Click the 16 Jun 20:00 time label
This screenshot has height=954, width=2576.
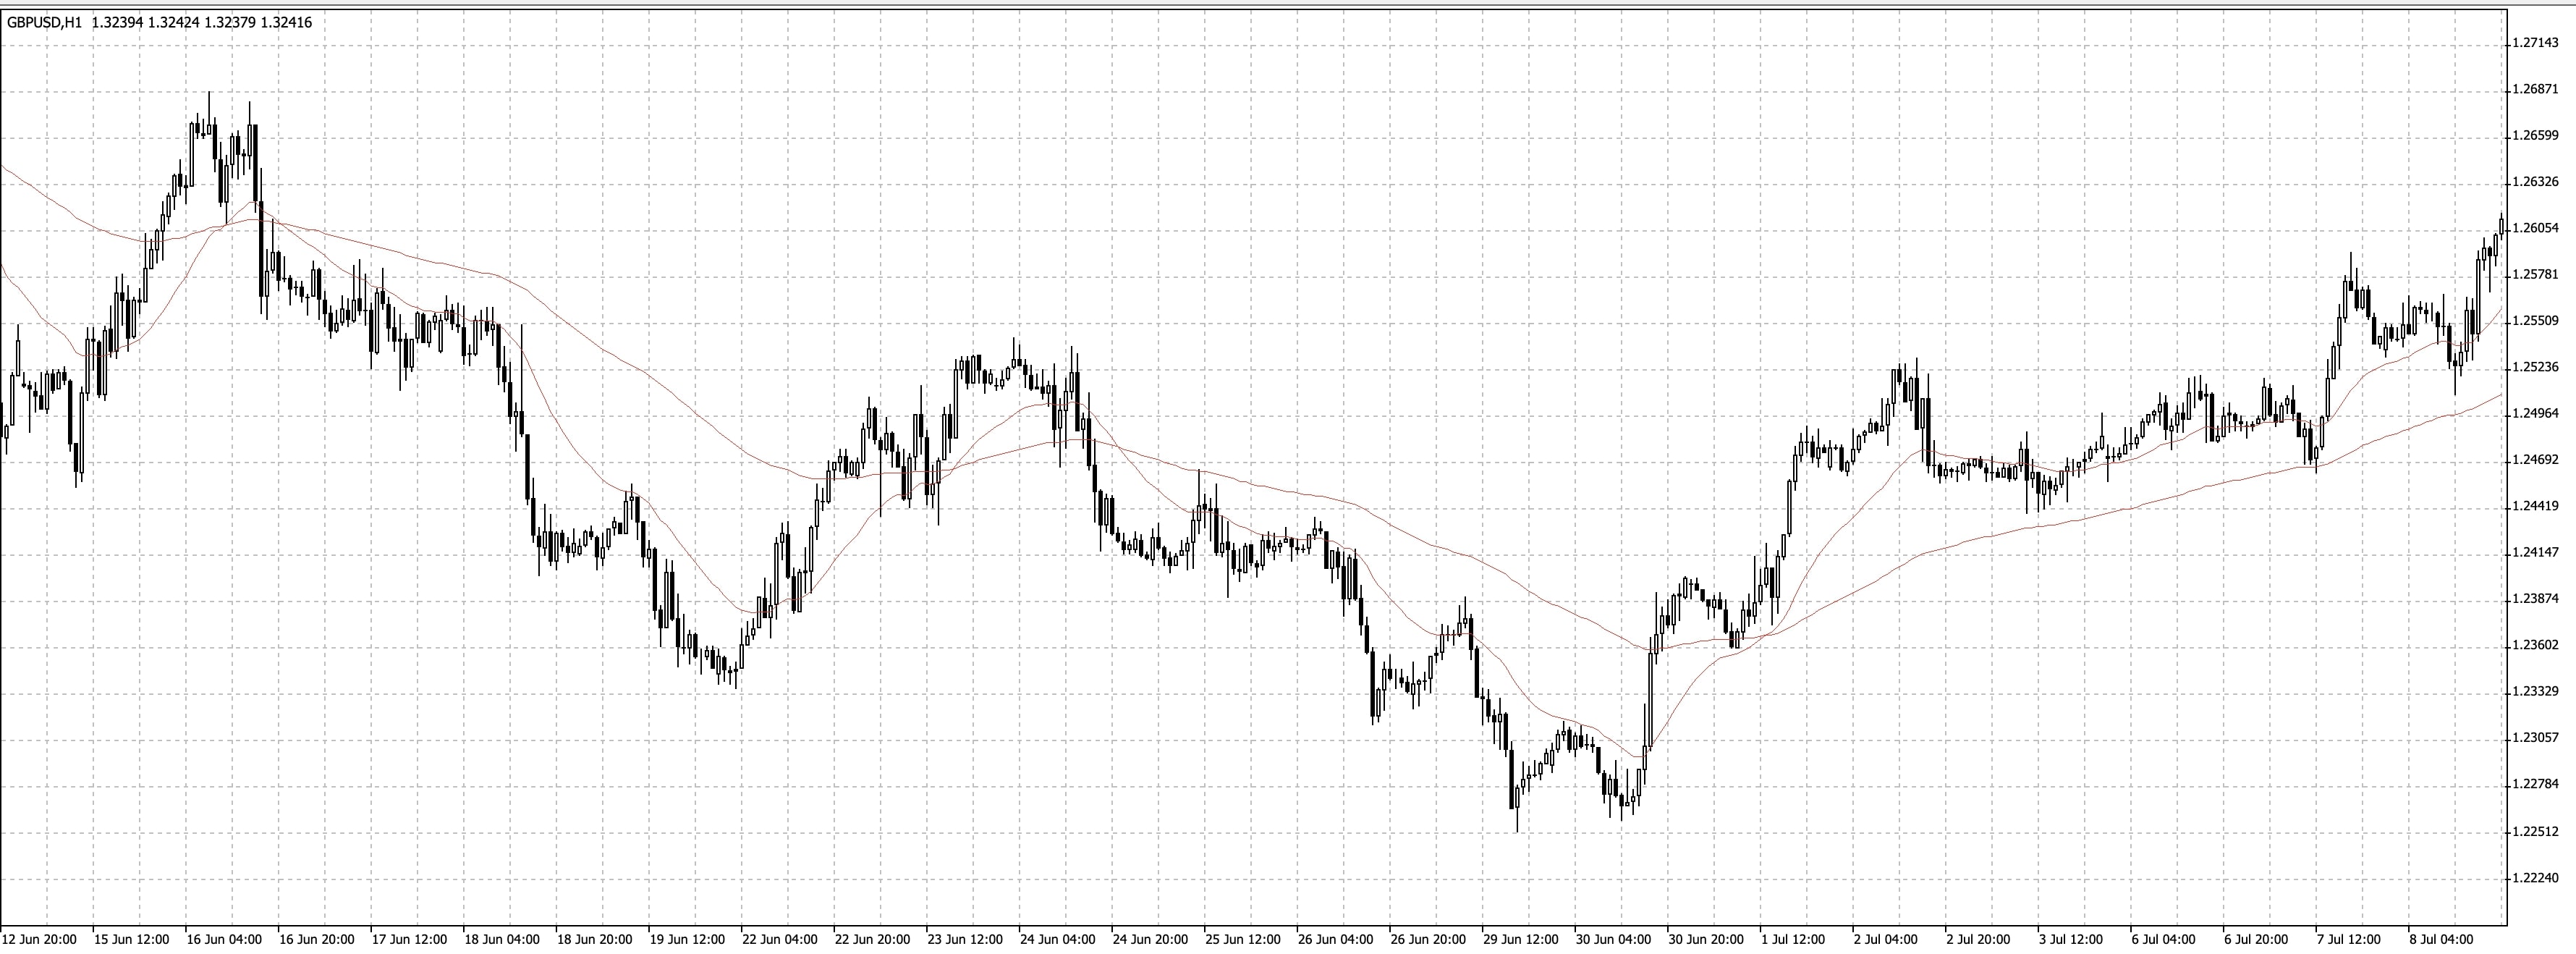coord(317,940)
